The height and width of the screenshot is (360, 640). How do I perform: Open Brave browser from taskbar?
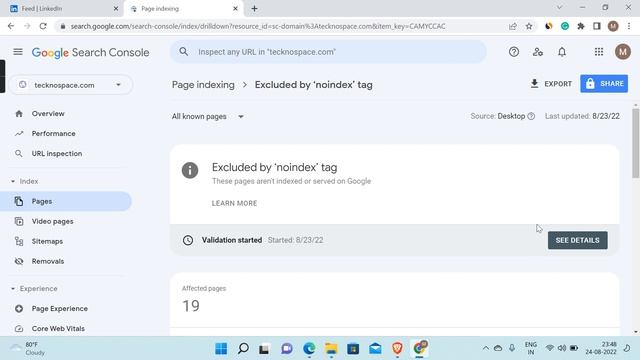coord(397,349)
